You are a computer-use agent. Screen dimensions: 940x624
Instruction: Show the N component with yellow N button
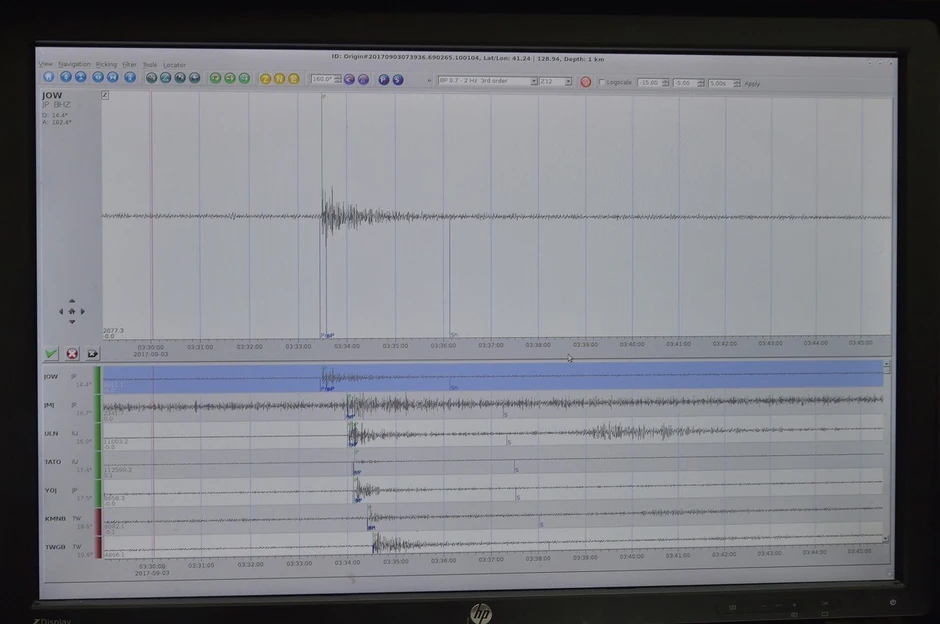point(279,78)
